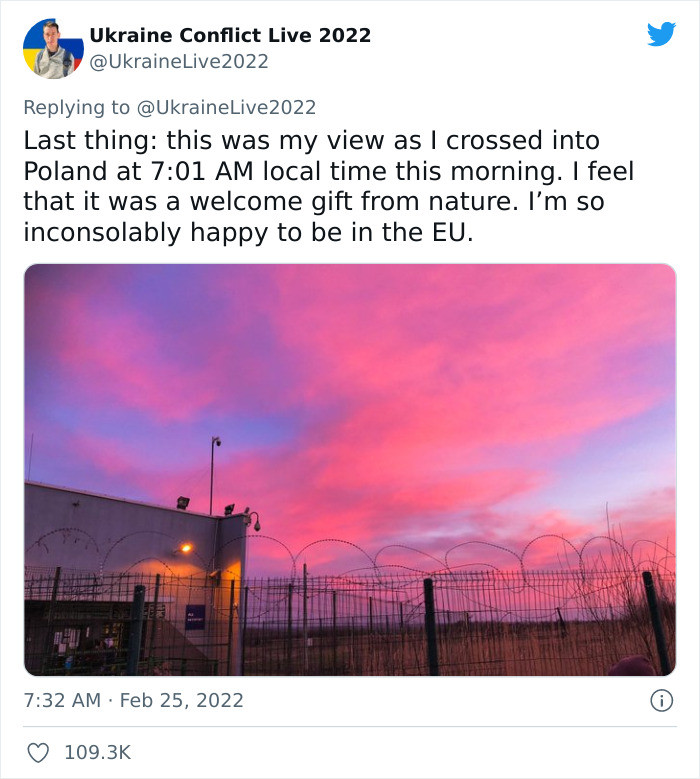The height and width of the screenshot is (779, 700).
Task: Click the security camera pole in the photo
Action: (213, 474)
